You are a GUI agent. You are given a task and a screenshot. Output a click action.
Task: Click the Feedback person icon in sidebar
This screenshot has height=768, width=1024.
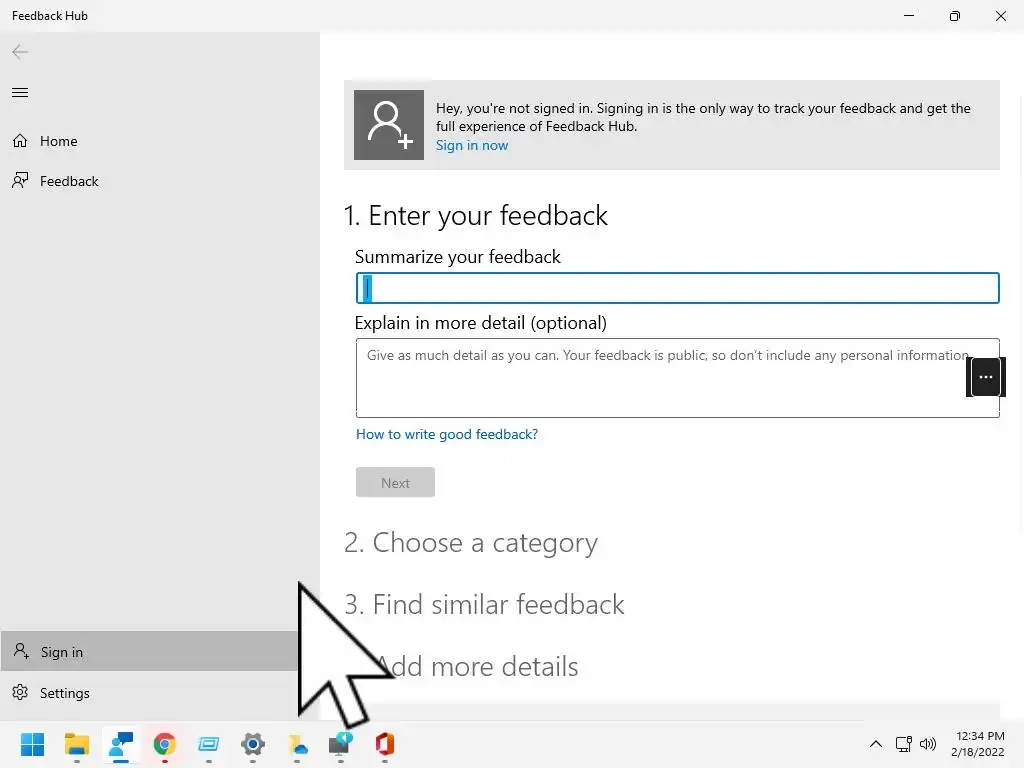[20, 180]
